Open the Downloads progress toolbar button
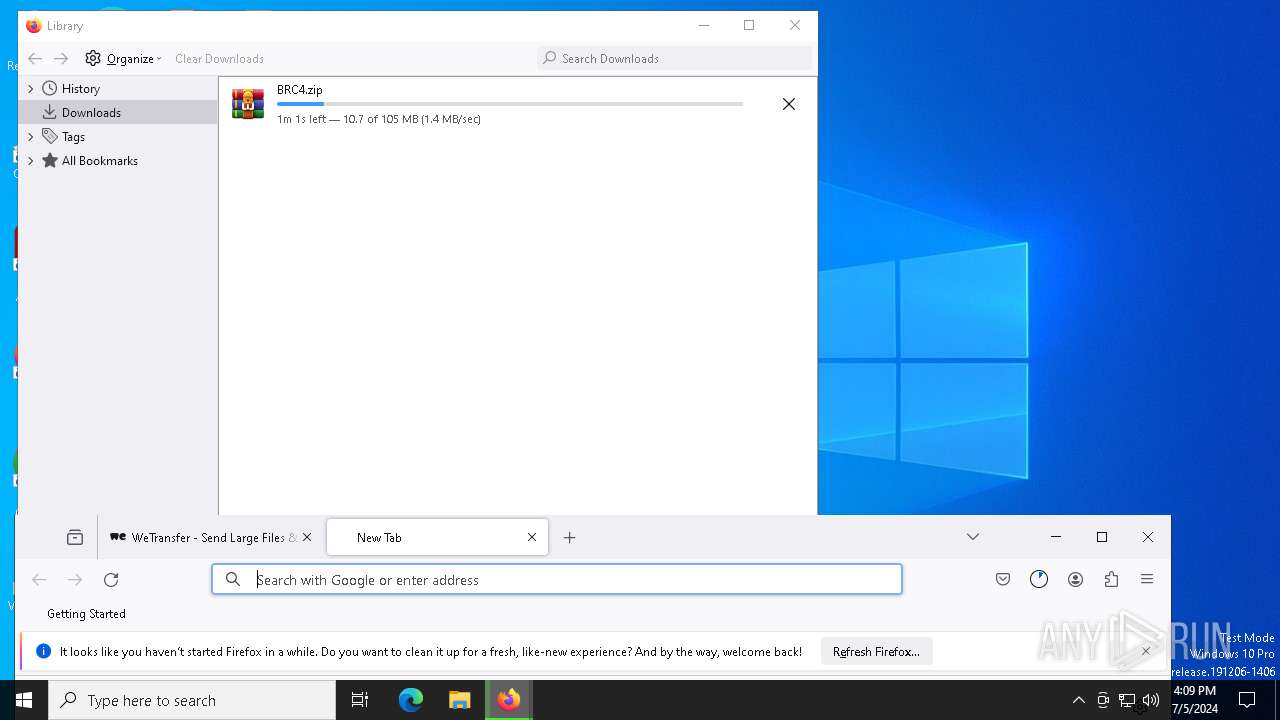The height and width of the screenshot is (720, 1280). (1039, 579)
